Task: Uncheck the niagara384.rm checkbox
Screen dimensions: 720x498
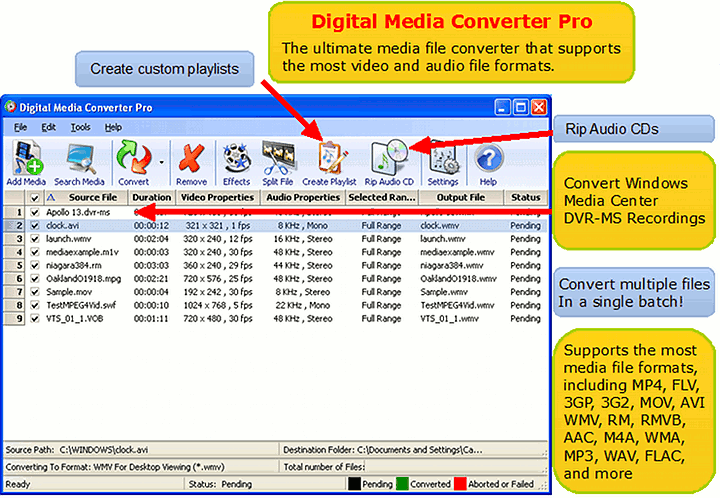Action: [x=34, y=265]
